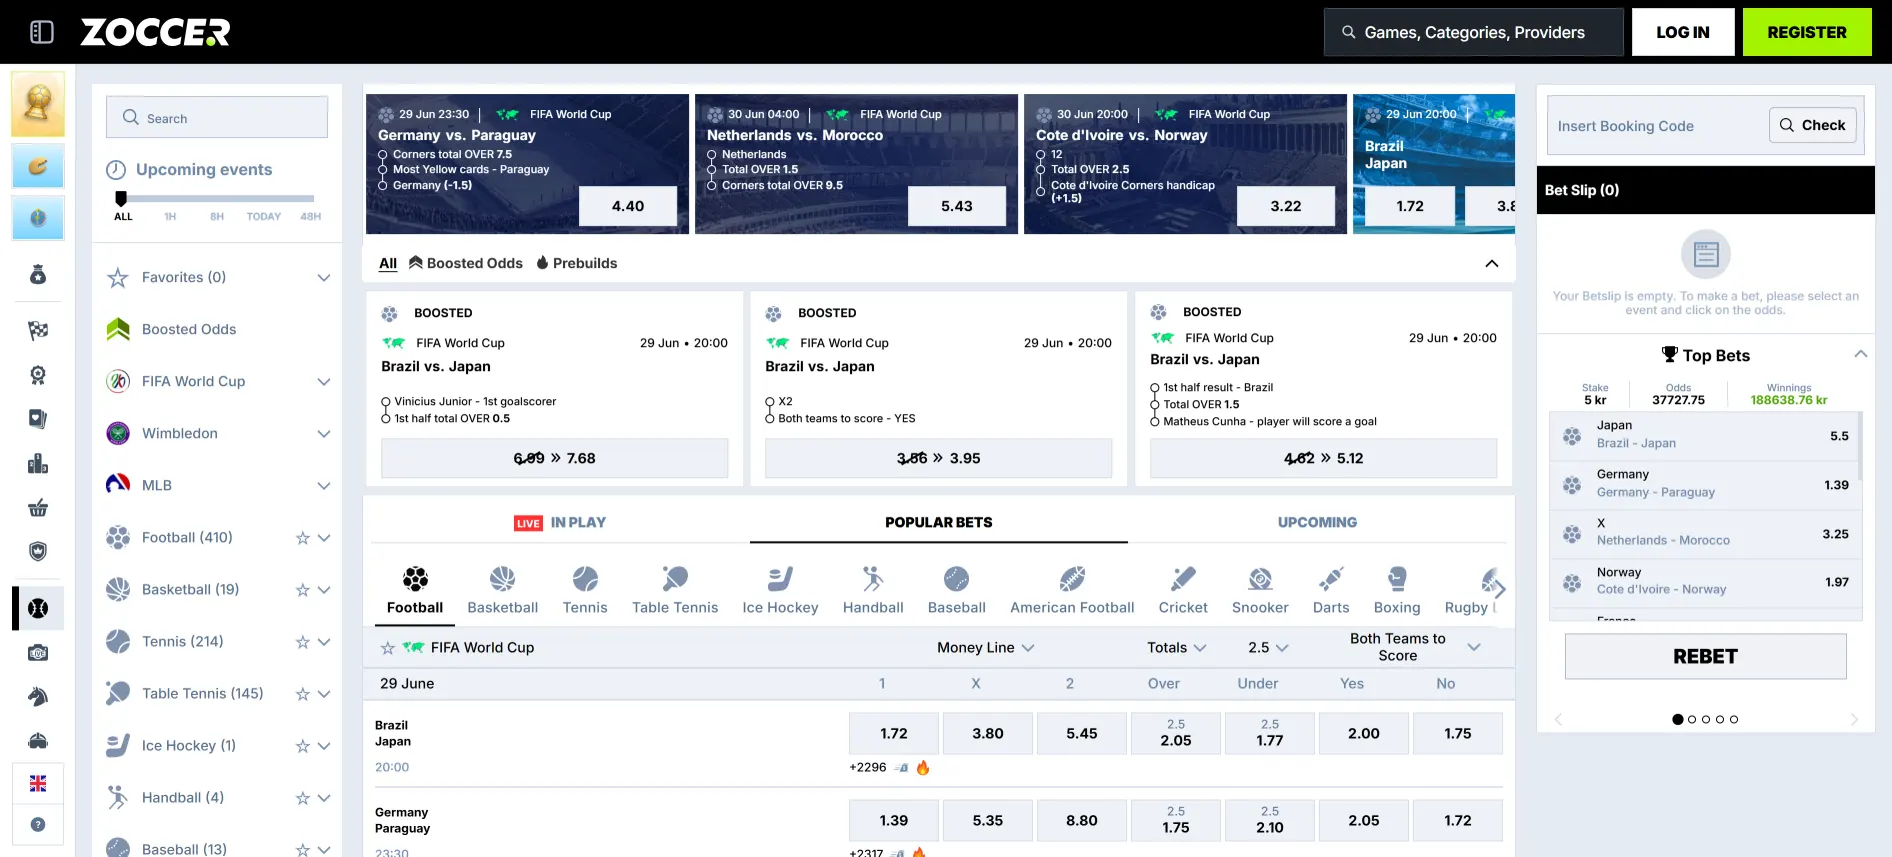Star the FIFA World Cup league header
1892x857 pixels.
click(x=388, y=648)
